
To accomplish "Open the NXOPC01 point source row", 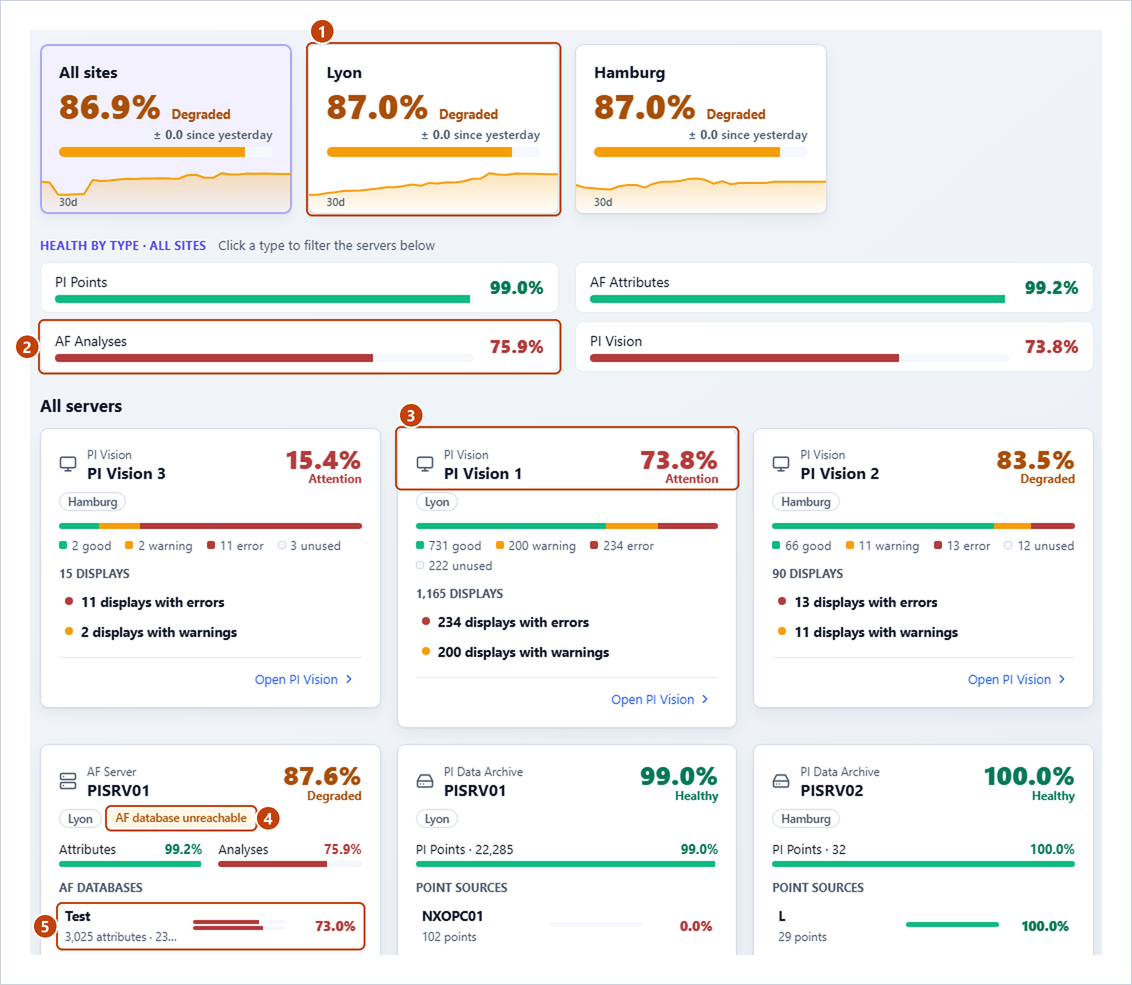I will [x=567, y=926].
